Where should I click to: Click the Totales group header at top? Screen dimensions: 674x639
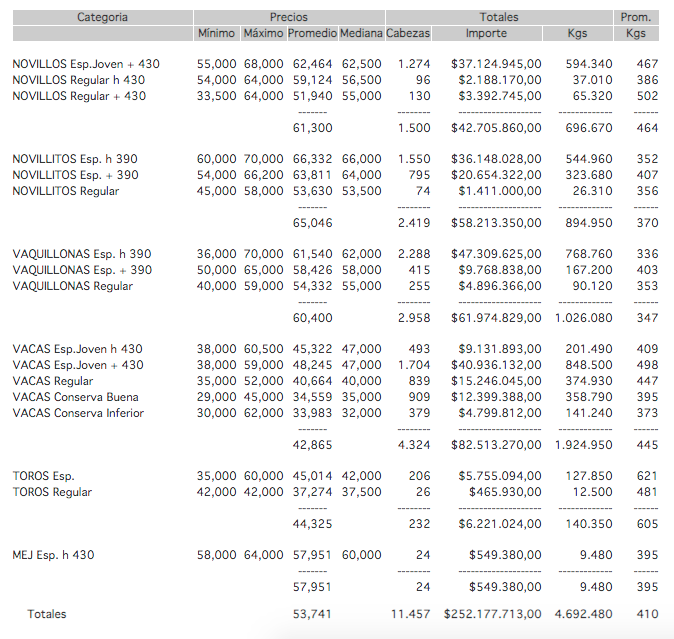point(499,17)
